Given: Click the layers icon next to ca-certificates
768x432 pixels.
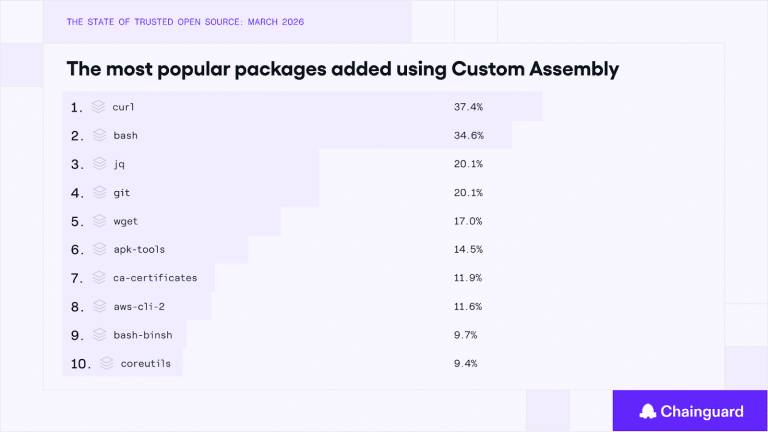Looking at the screenshot, I should point(99,277).
